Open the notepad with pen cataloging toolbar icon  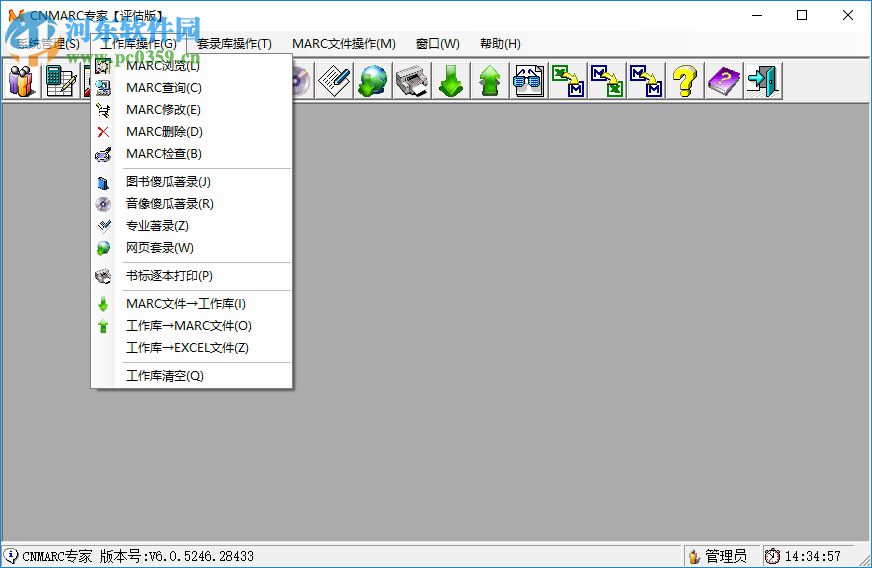click(334, 81)
